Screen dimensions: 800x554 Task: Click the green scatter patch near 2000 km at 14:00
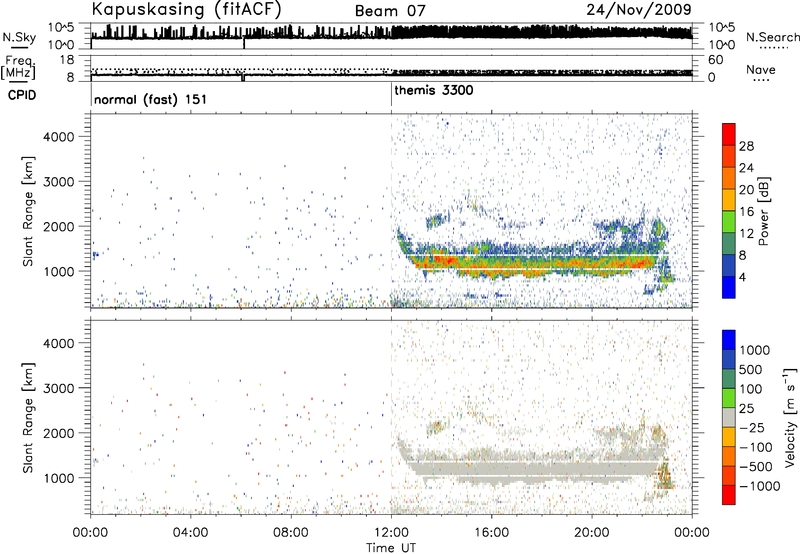click(x=437, y=221)
